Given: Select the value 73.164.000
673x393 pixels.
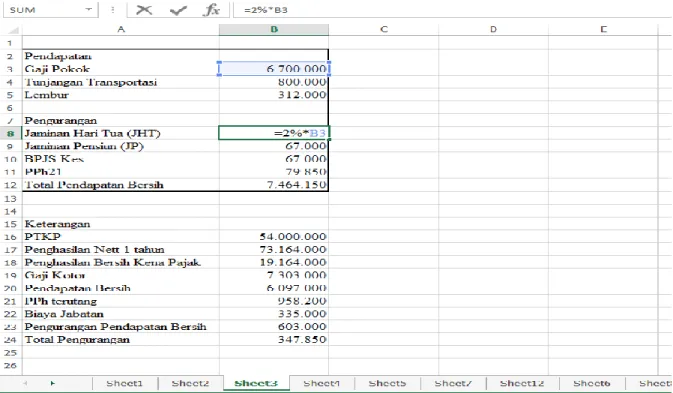Looking at the screenshot, I should click(x=274, y=250).
